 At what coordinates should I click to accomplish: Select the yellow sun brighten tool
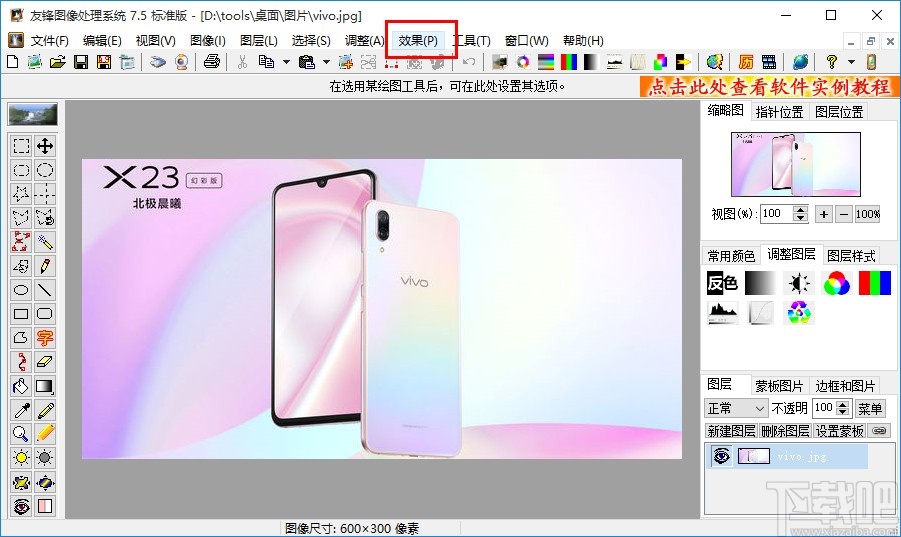coord(21,458)
